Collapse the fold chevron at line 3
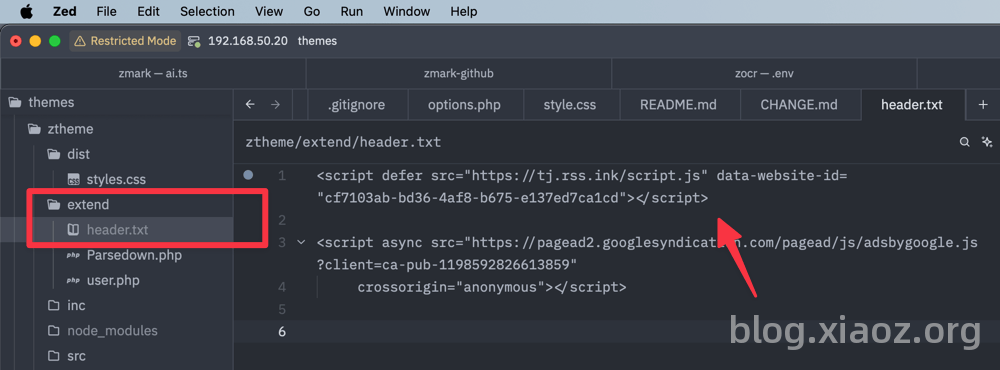This screenshot has height=370, width=1000. (302, 242)
